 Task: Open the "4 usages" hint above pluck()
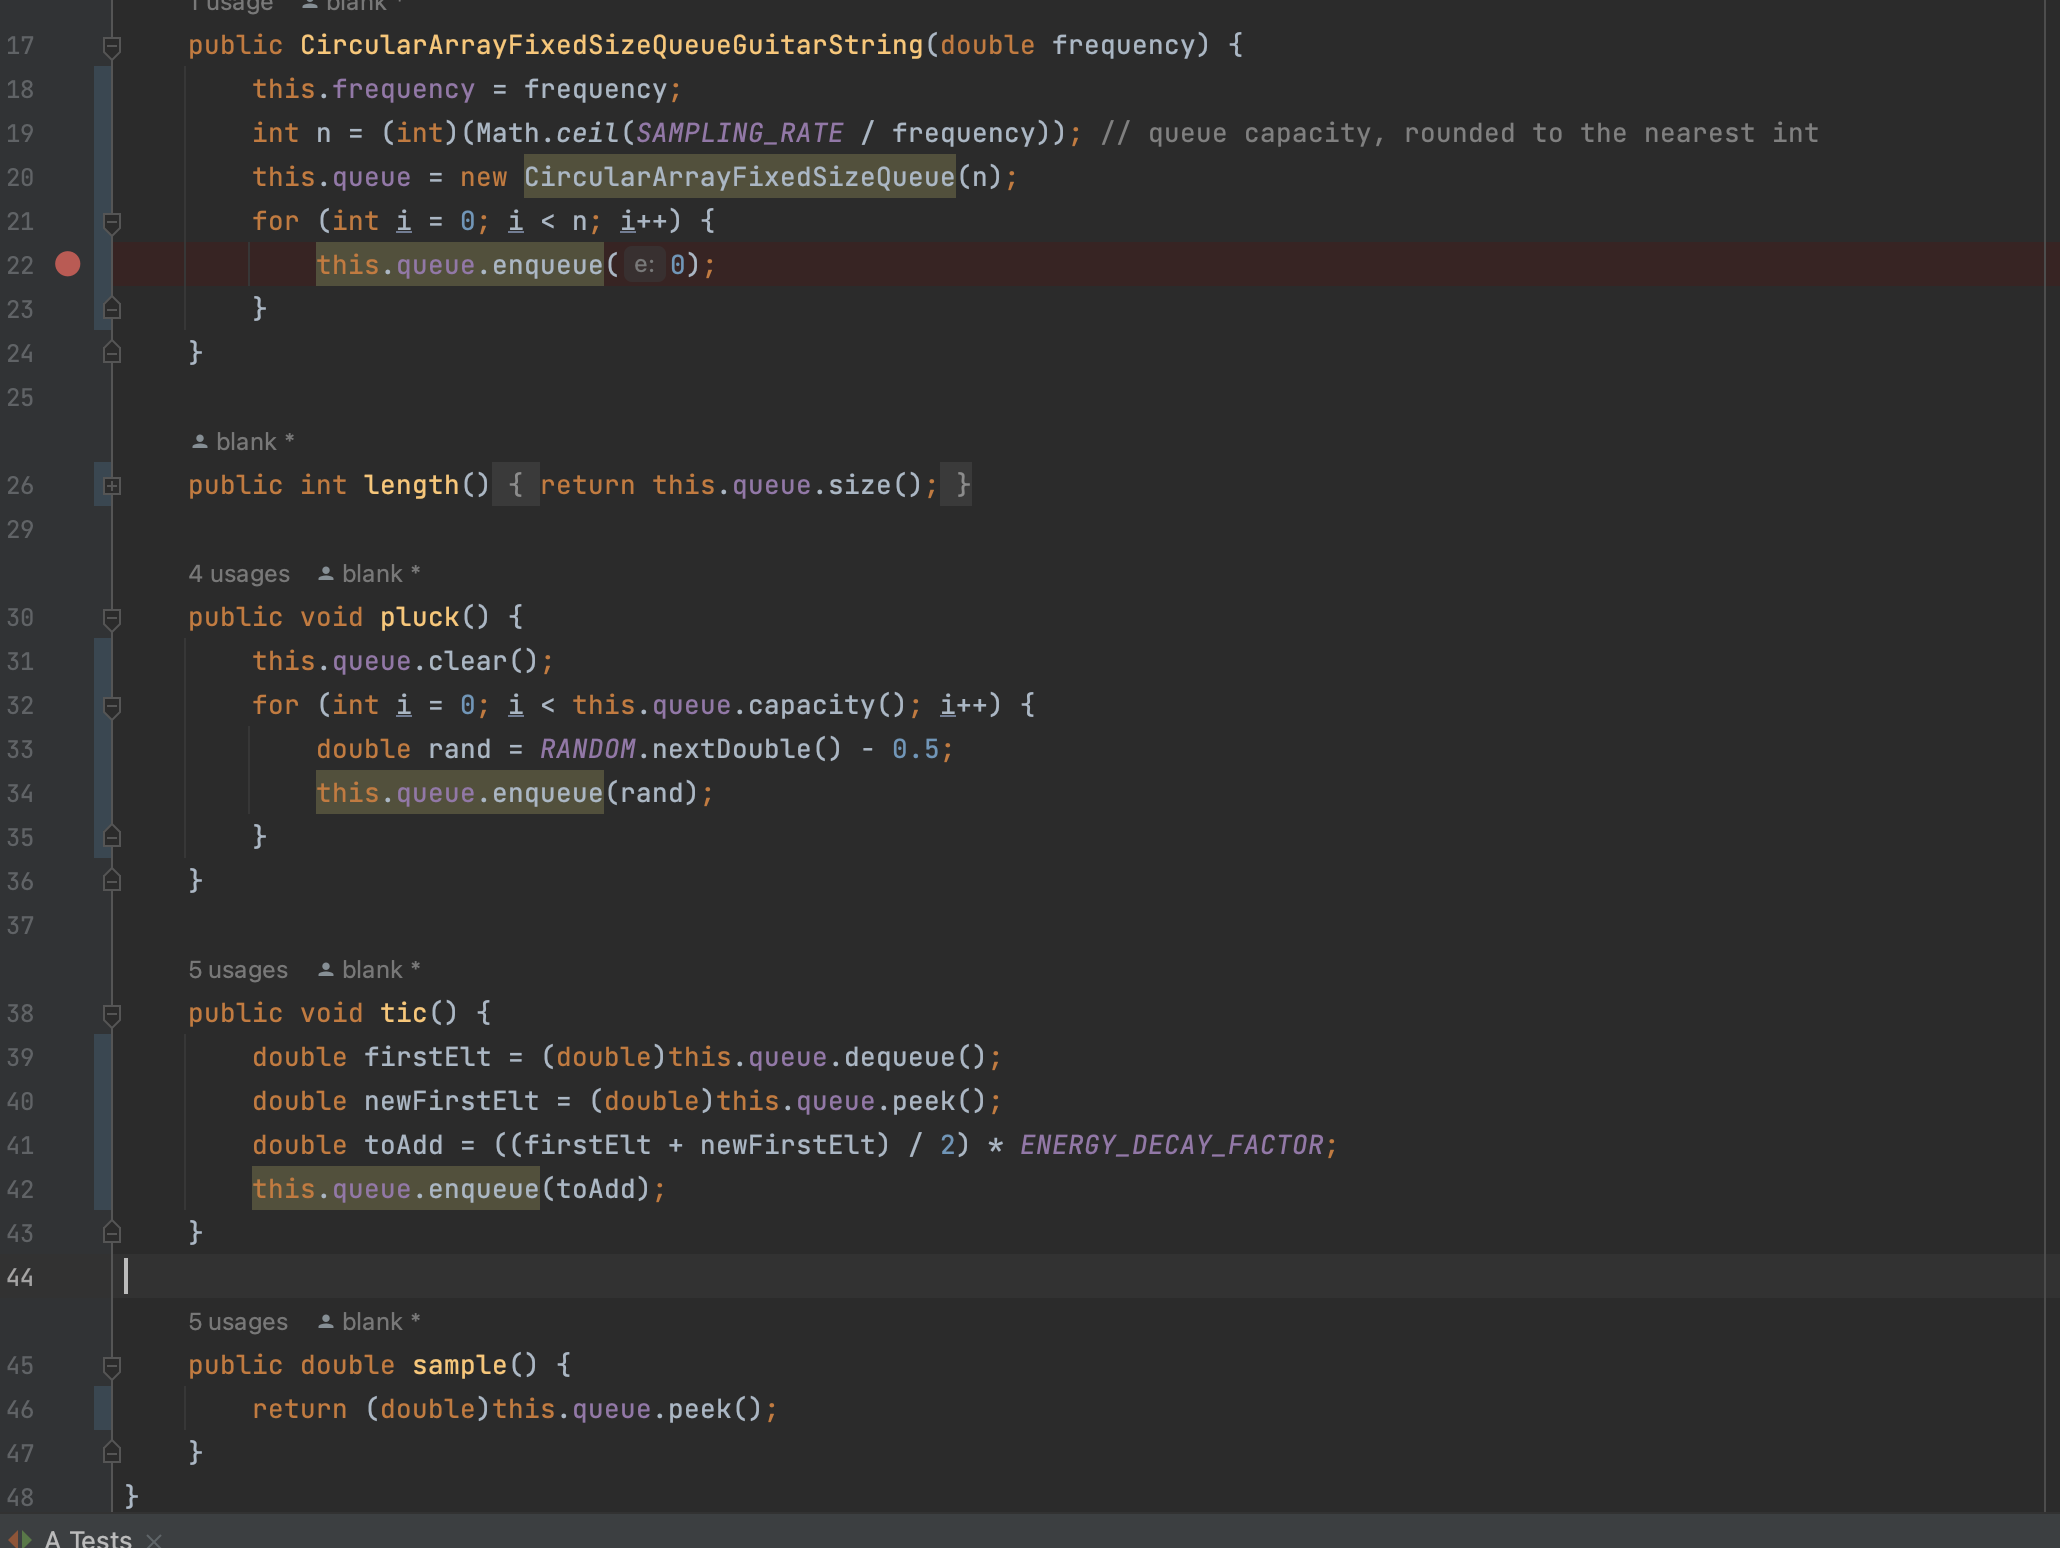(x=238, y=574)
